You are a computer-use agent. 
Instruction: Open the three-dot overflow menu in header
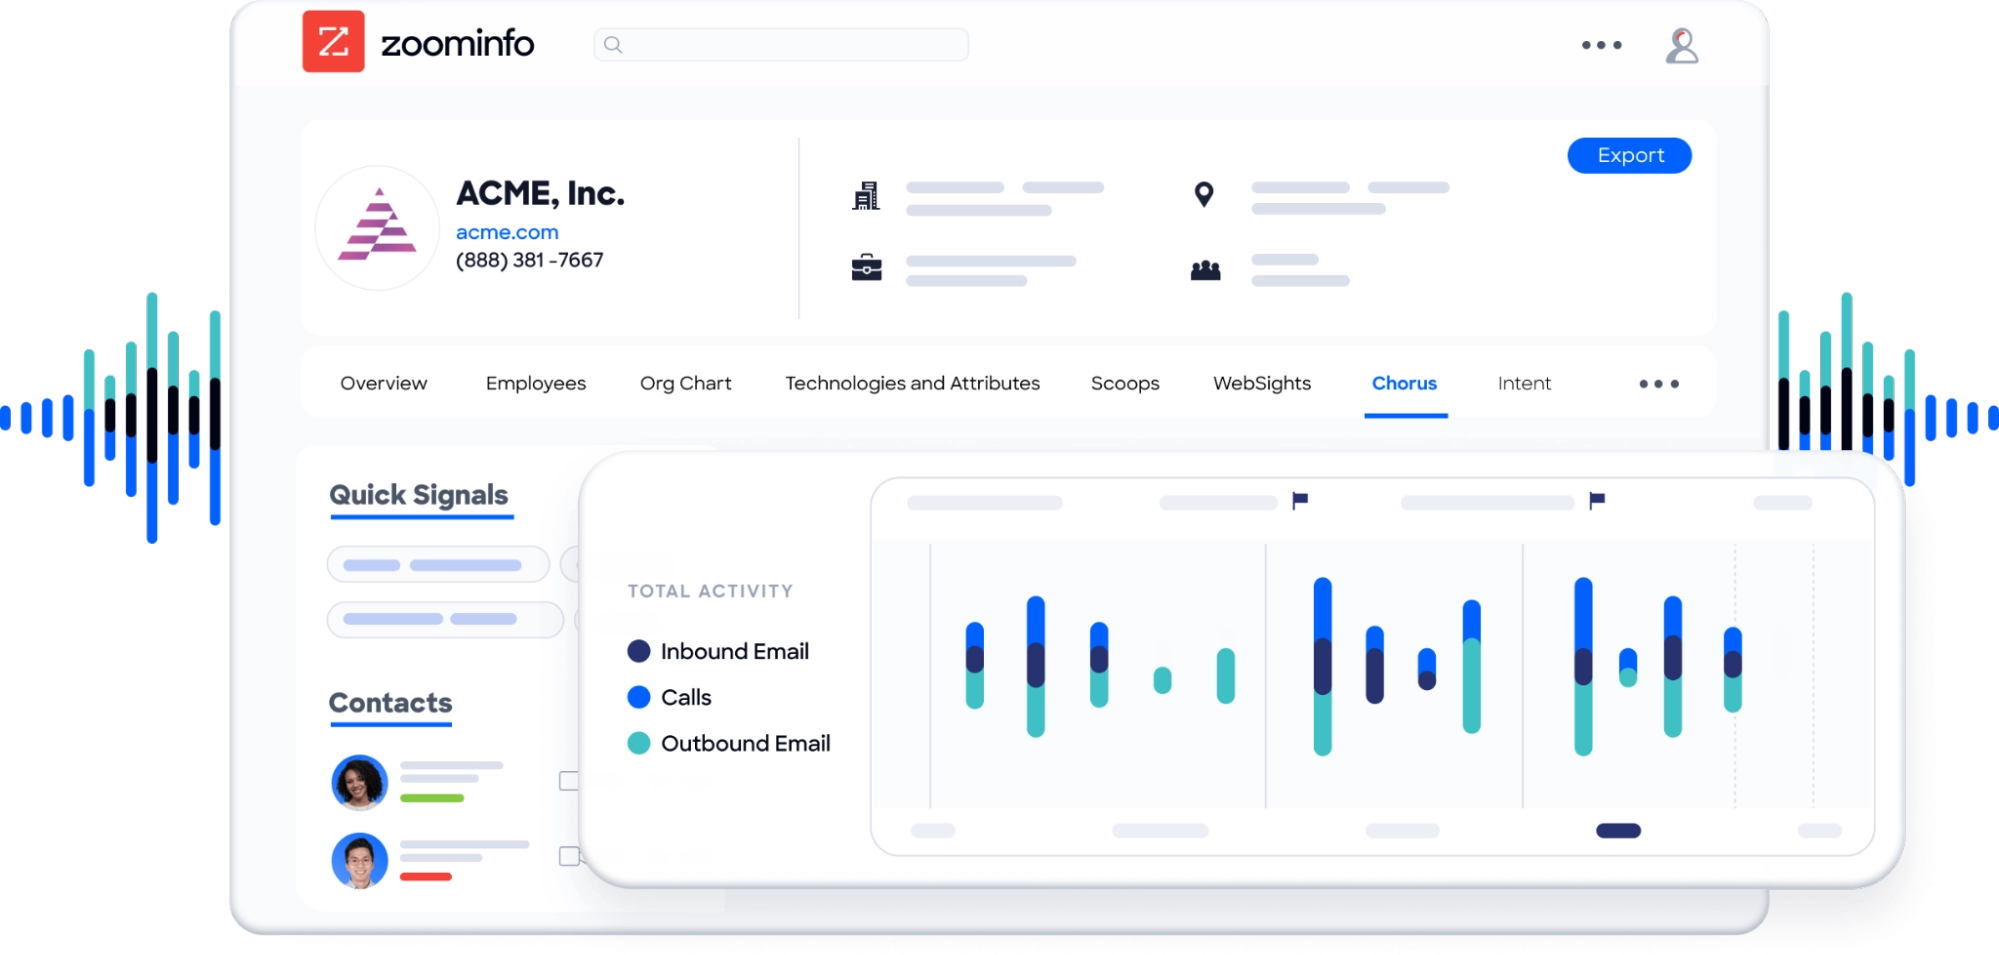[x=1601, y=45]
